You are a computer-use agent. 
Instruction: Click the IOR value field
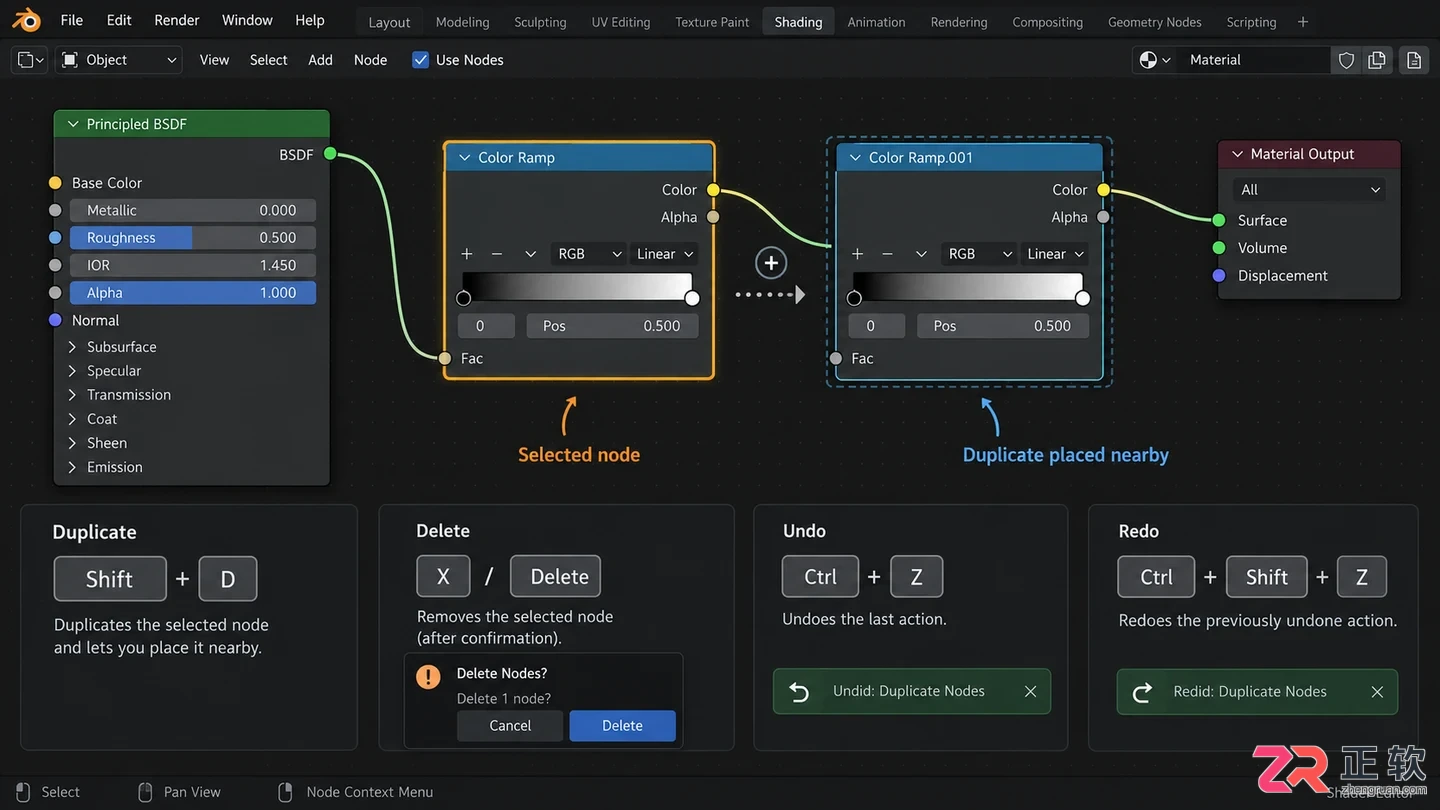(193, 265)
